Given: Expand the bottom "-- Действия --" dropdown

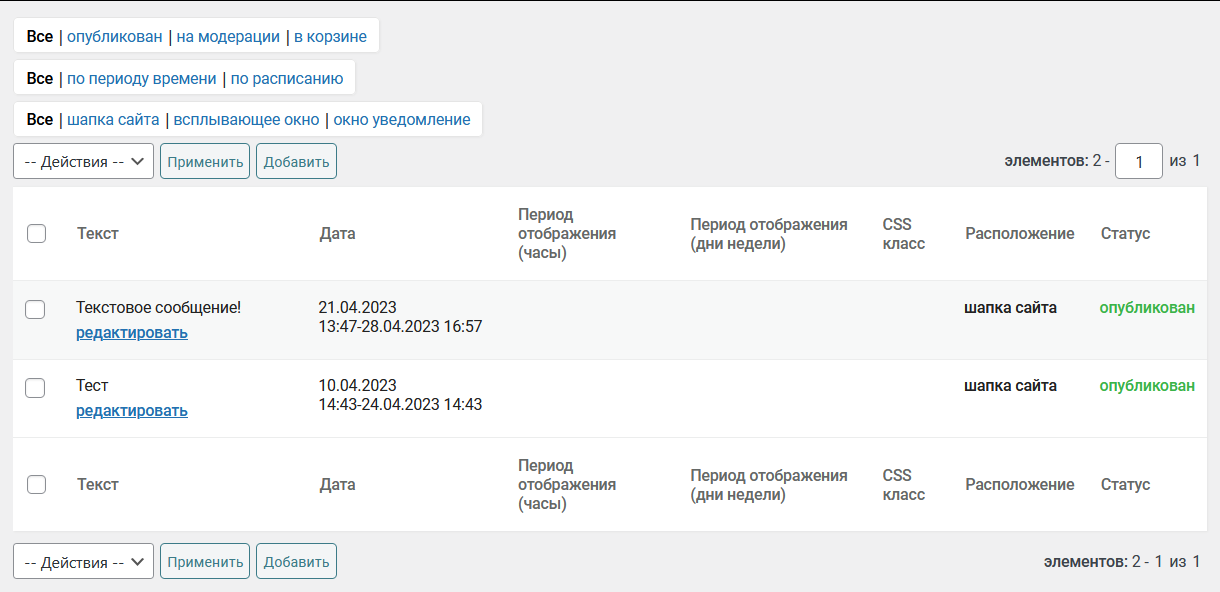Looking at the screenshot, I should point(83,562).
